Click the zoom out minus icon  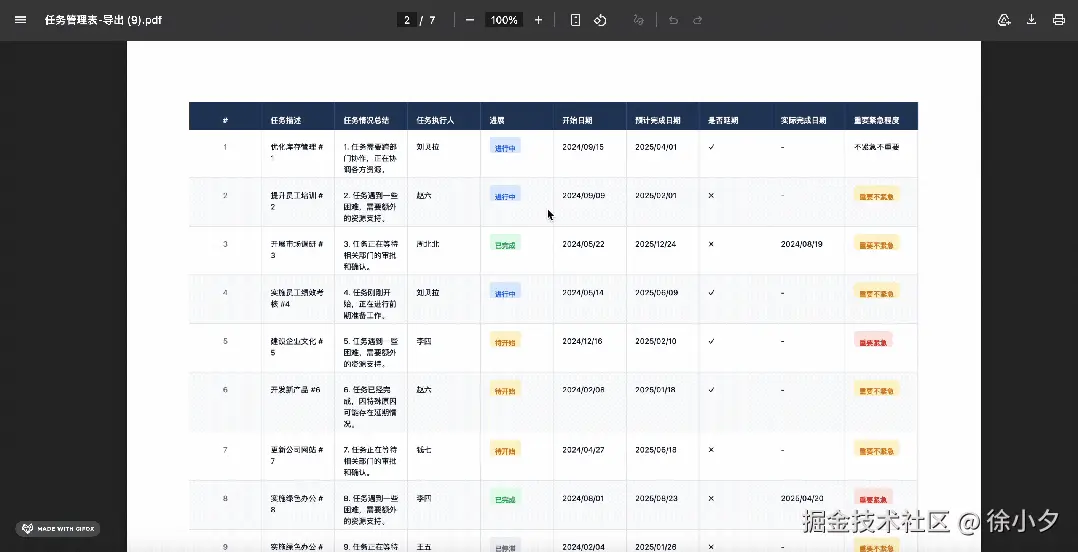click(470, 20)
